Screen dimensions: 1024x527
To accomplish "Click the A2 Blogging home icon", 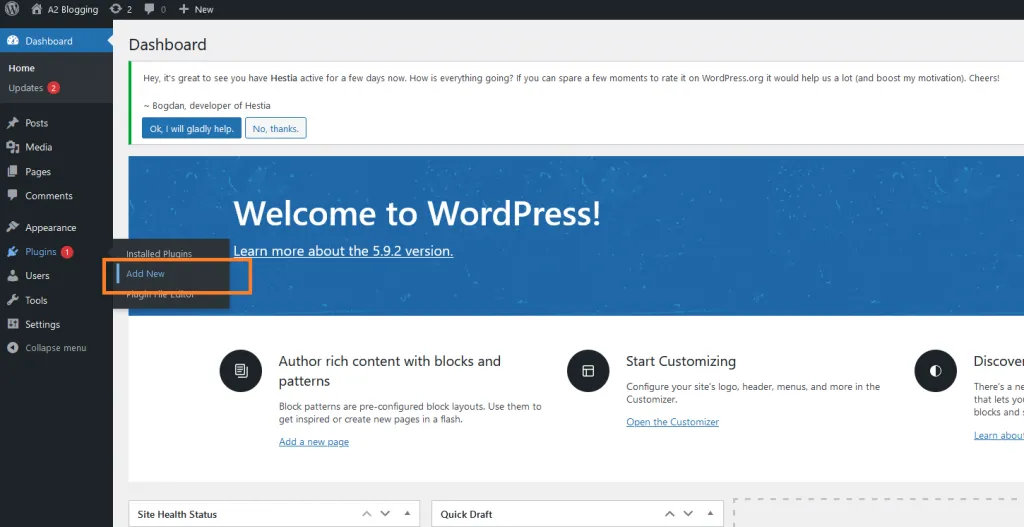I will click(37, 9).
